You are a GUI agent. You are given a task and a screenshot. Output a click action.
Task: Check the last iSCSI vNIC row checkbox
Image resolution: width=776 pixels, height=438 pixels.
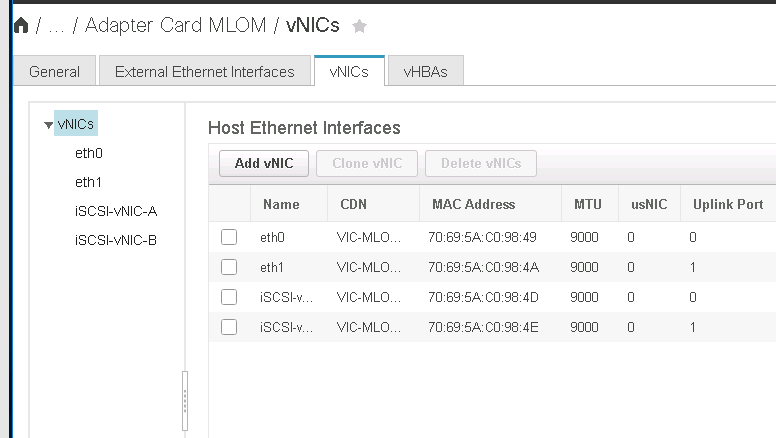click(x=229, y=327)
